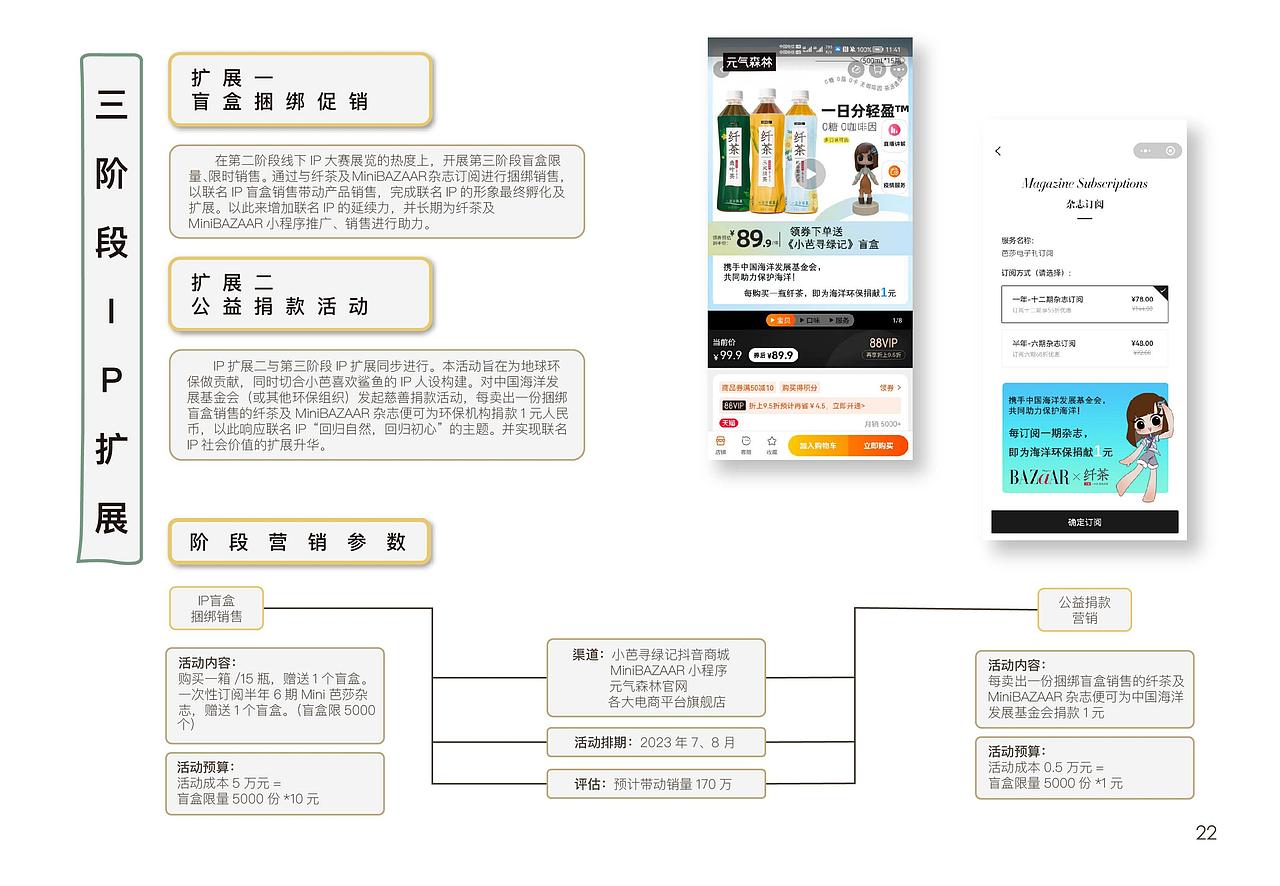Click the 活动排期：2023 年 7、8 月 box
The image size is (1280, 886).
click(656, 742)
